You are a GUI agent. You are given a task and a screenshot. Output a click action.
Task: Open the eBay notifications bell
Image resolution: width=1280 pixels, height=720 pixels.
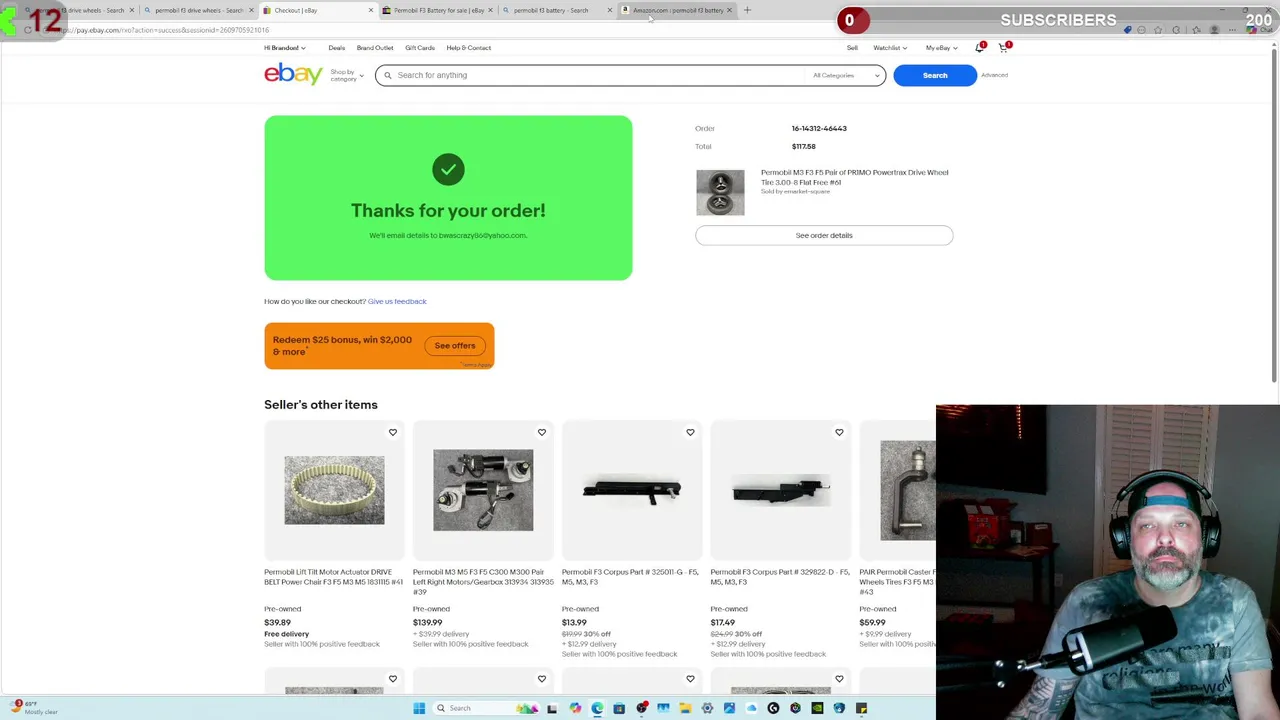(979, 48)
